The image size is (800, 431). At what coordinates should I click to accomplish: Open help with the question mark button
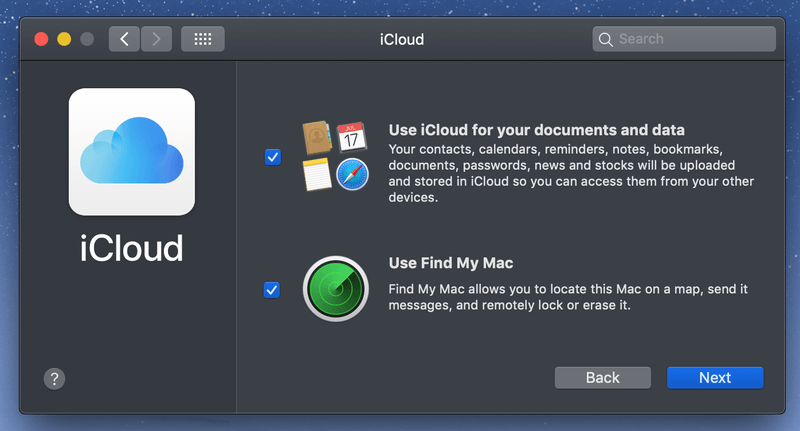tap(55, 378)
